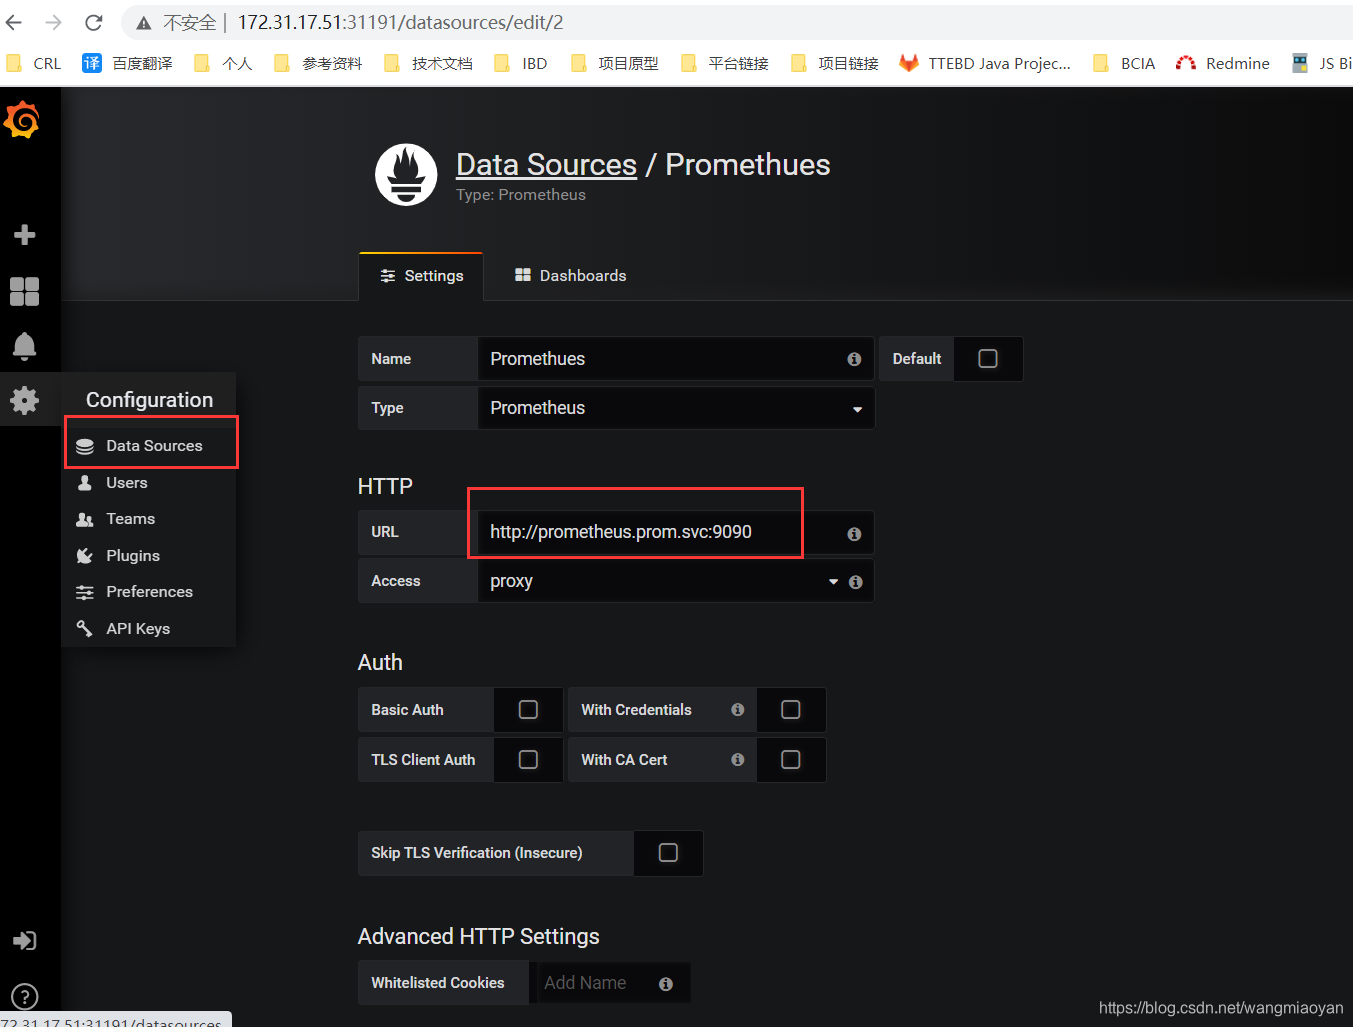1353x1027 pixels.
Task: Open the Create plus icon in sidebar
Action: pos(24,235)
